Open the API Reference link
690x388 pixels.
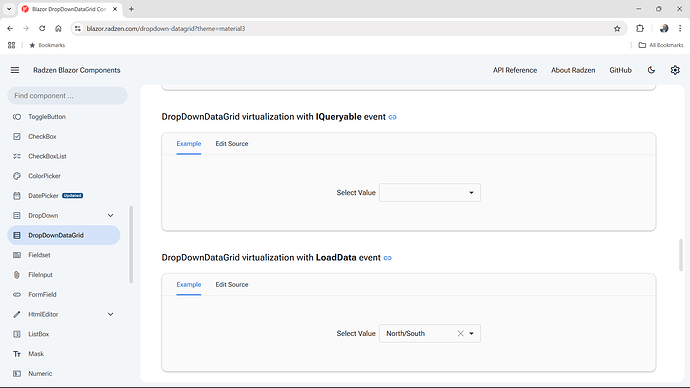(515, 70)
